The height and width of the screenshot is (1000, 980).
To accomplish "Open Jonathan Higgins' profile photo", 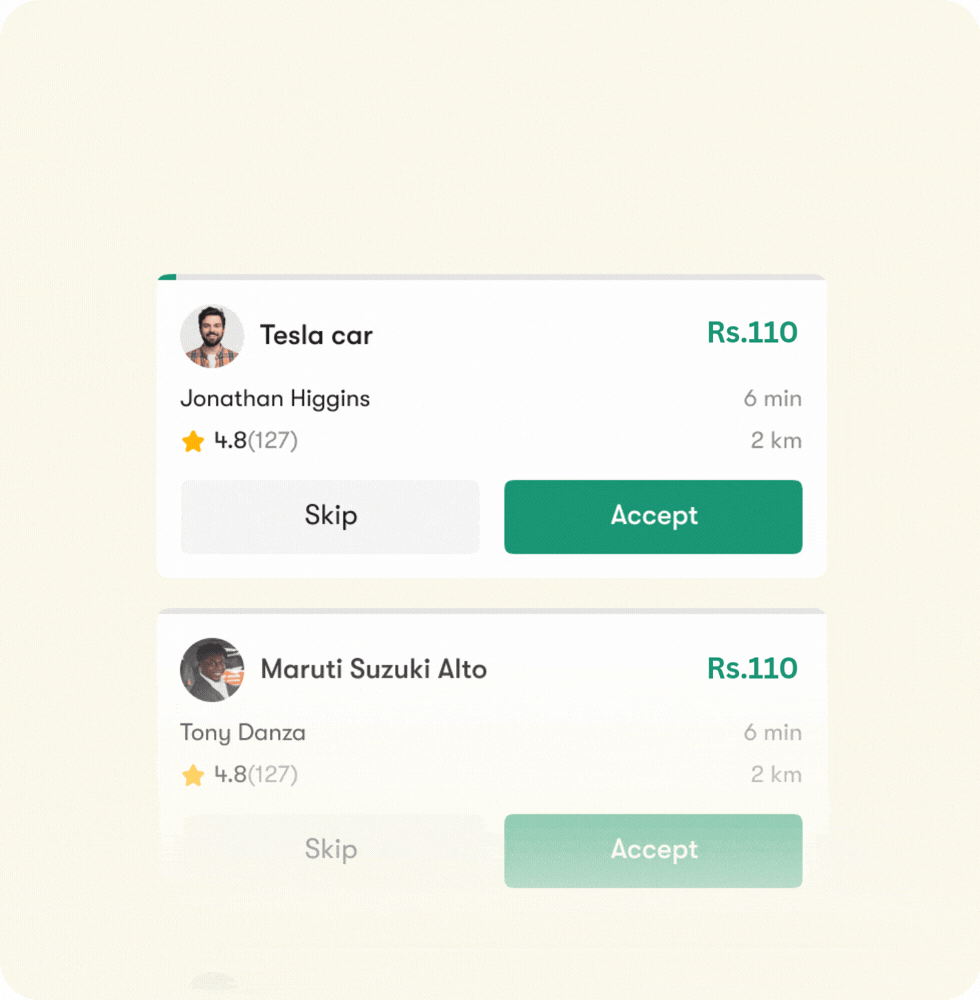I will [x=212, y=336].
